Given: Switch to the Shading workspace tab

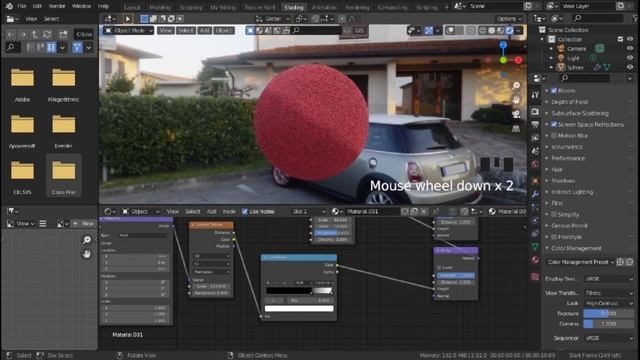Looking at the screenshot, I should point(293,7).
